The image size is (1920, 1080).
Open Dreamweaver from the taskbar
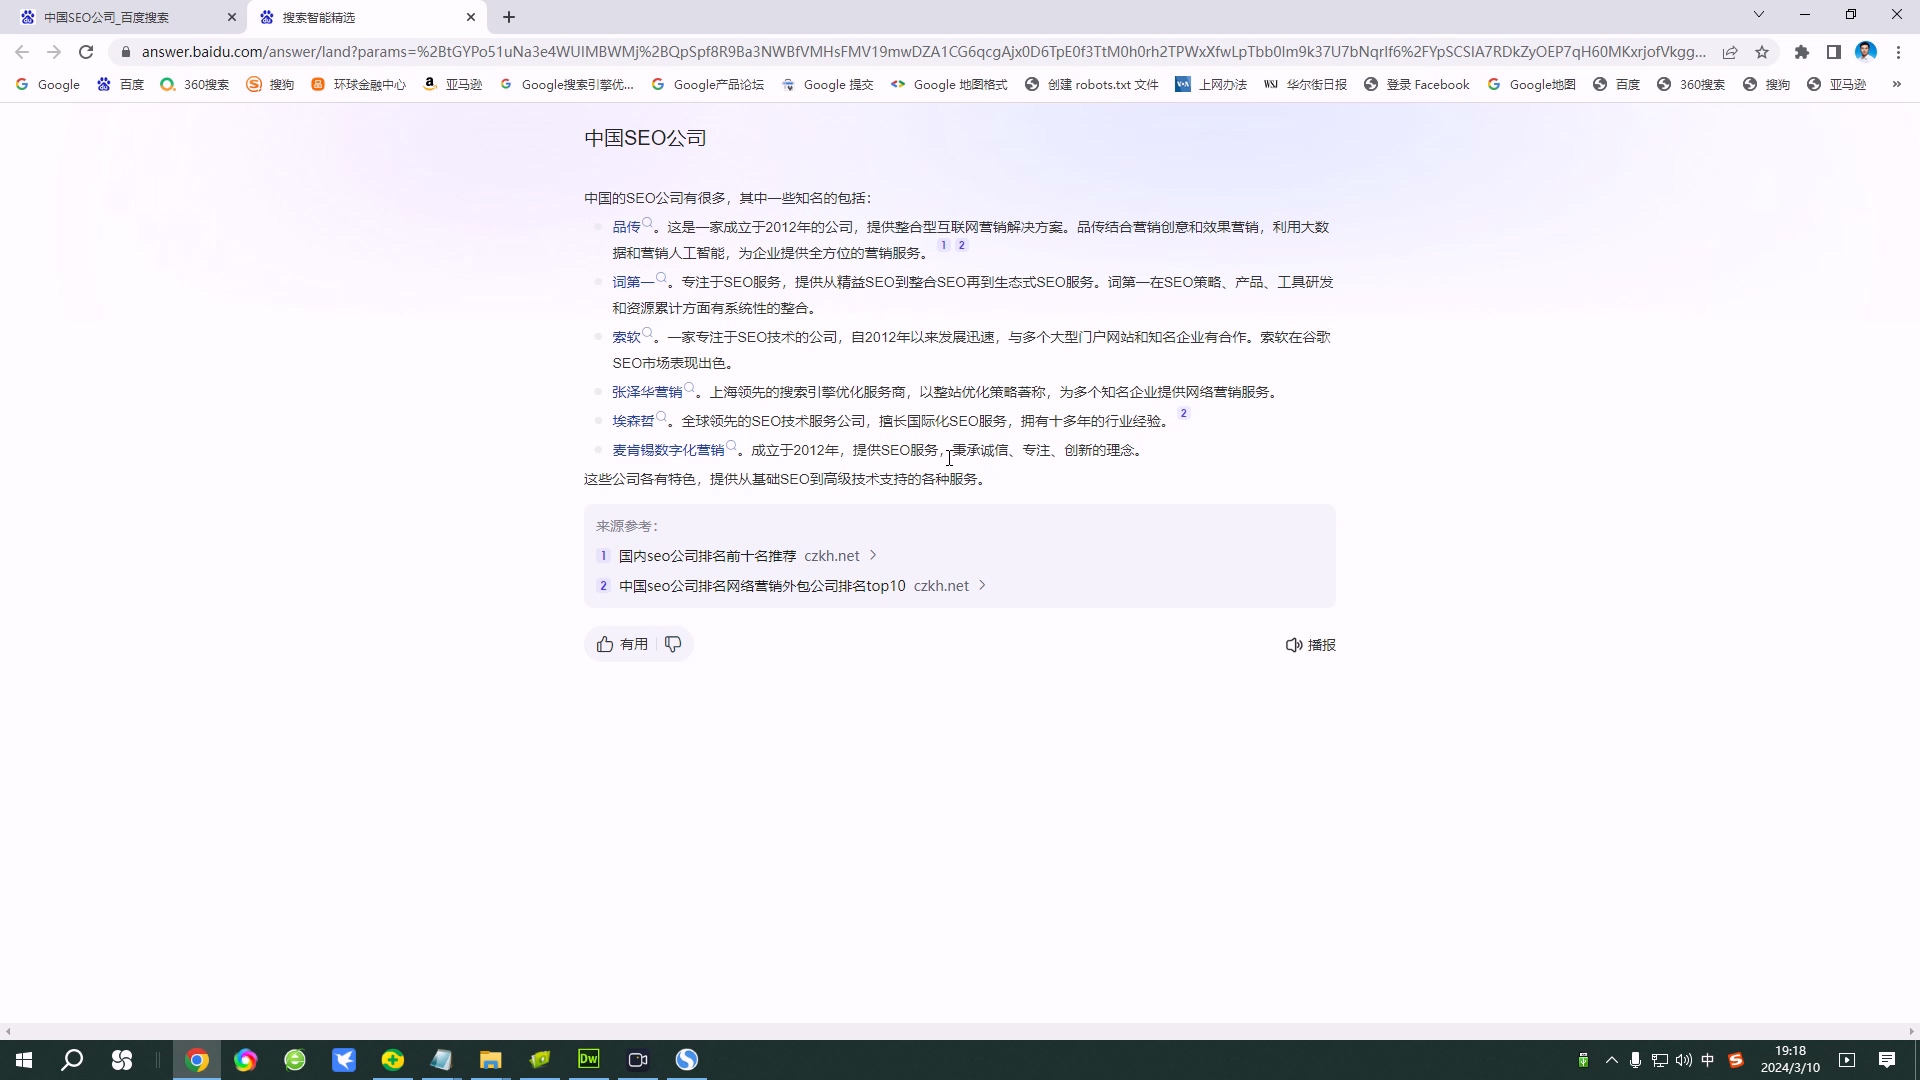589,1060
